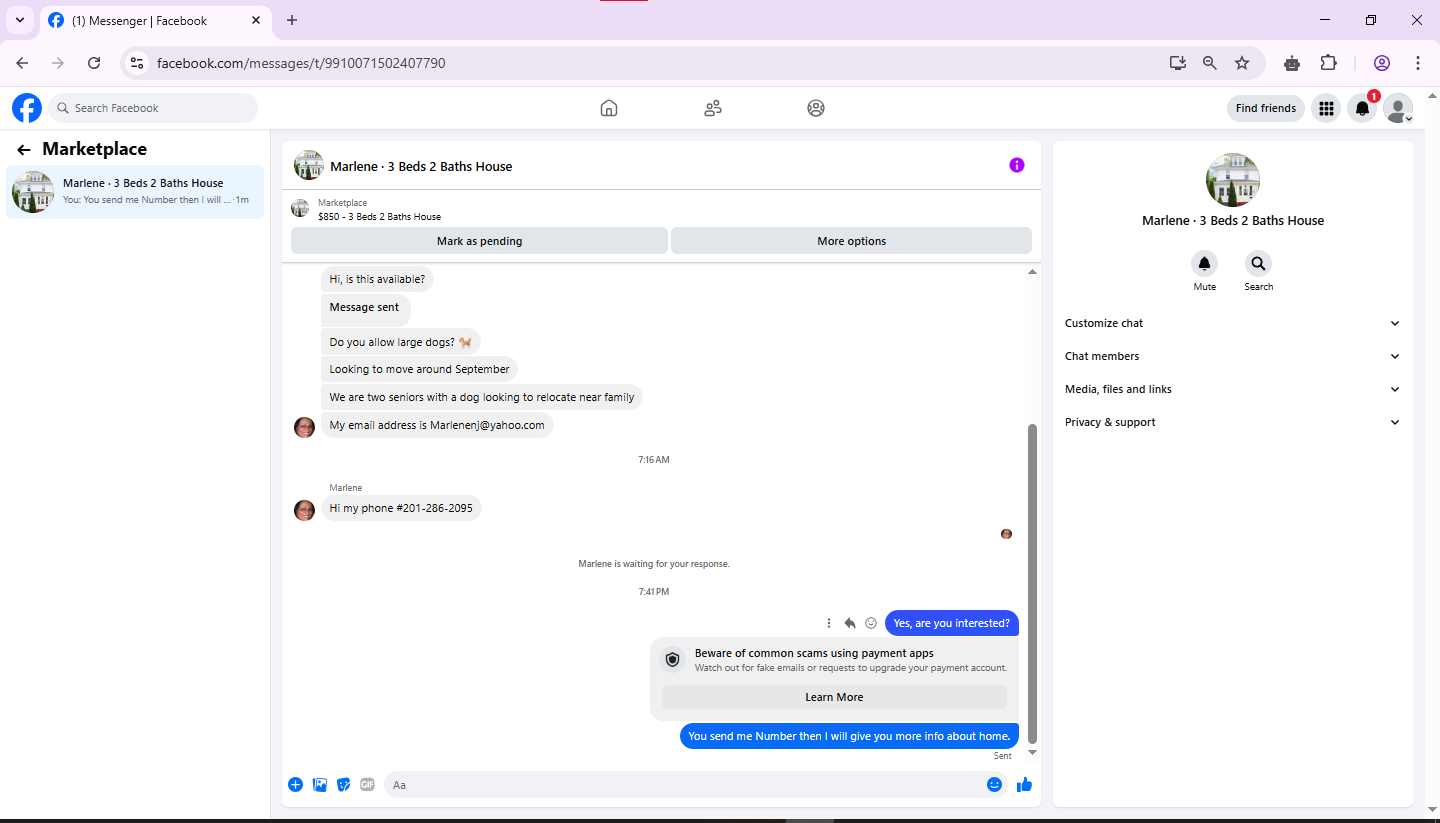This screenshot has height=823, width=1440.
Task: Select the Messenger | Facebook tab
Action: [x=155, y=21]
